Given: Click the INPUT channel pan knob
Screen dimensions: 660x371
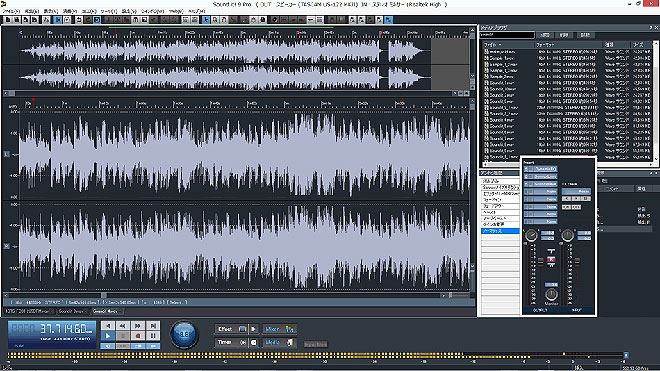Looking at the screenshot, I should coord(567,235).
